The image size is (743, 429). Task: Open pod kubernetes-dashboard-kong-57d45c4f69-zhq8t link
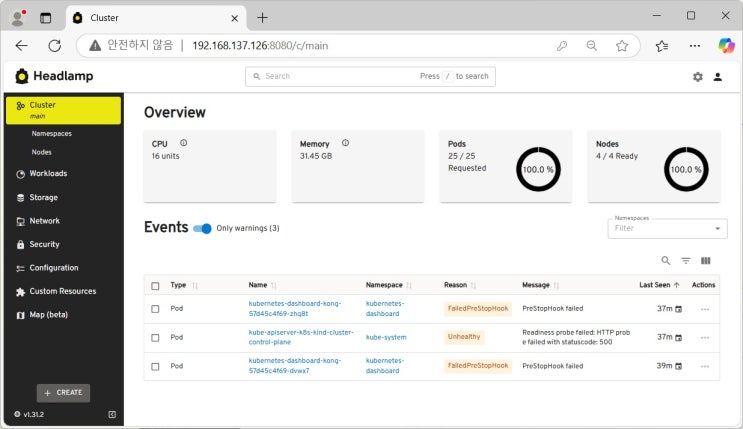click(294, 309)
